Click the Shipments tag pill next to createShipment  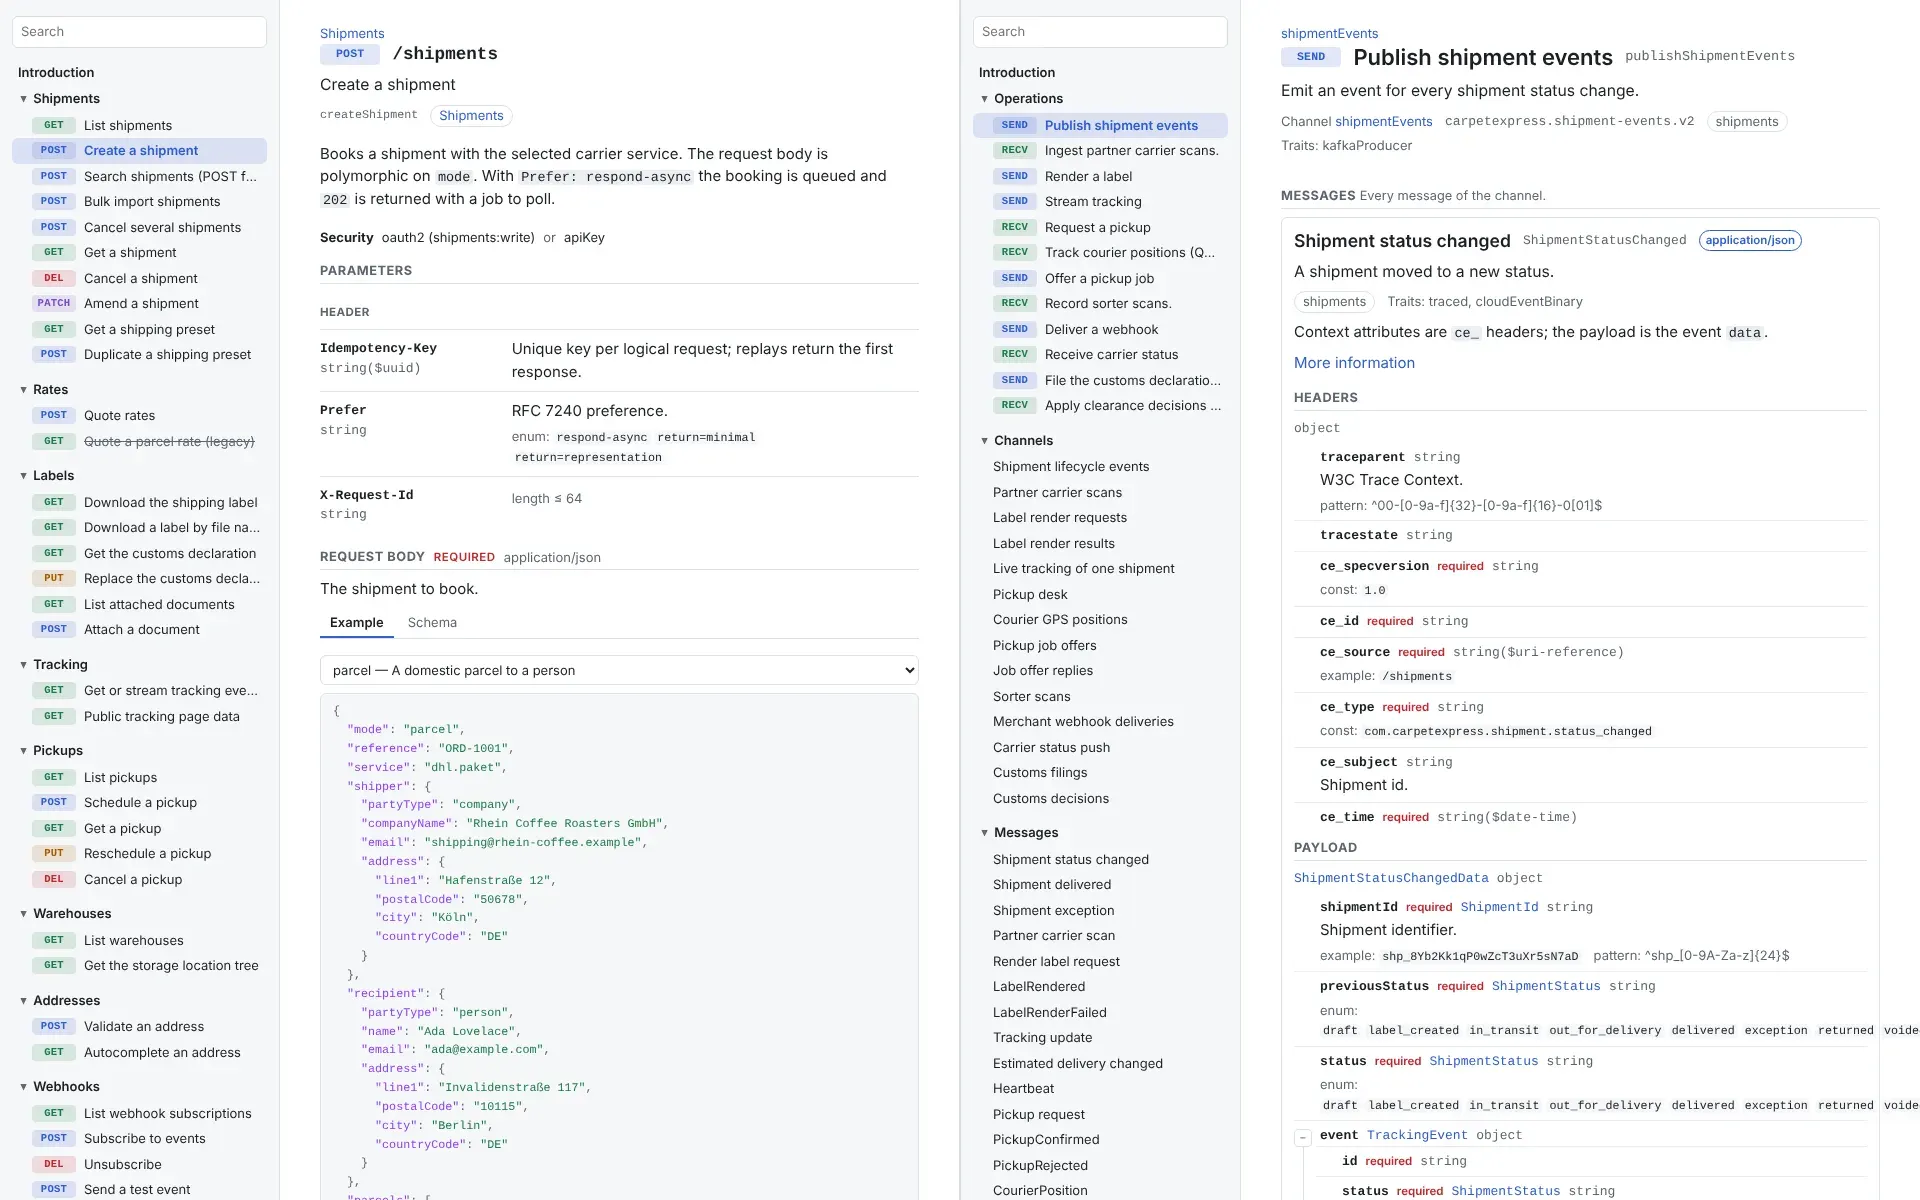tap(471, 116)
